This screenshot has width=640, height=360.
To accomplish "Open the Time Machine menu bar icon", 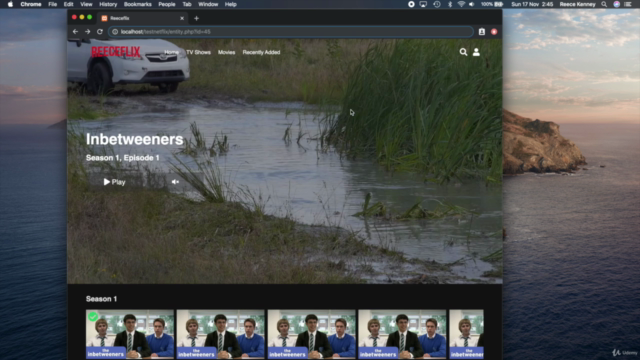I will [437, 4].
